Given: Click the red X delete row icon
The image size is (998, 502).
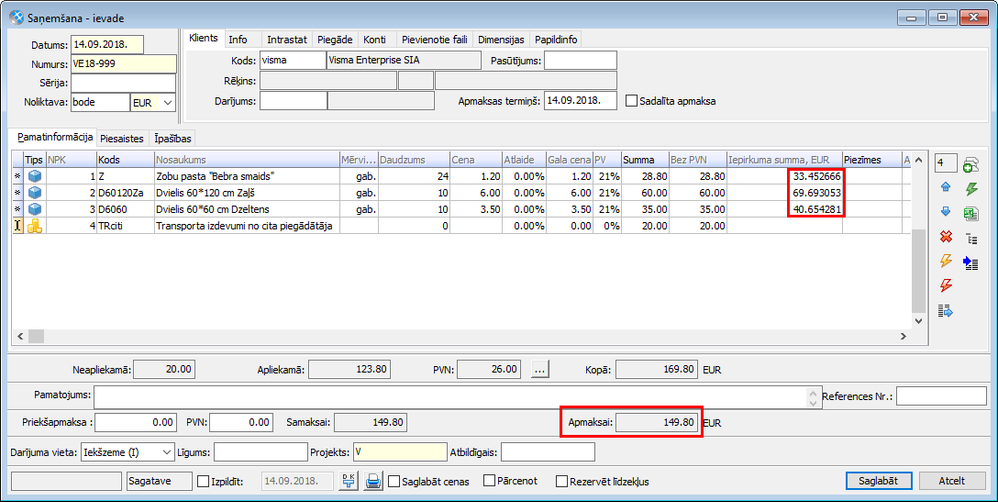Looking at the screenshot, I should click(x=946, y=237).
